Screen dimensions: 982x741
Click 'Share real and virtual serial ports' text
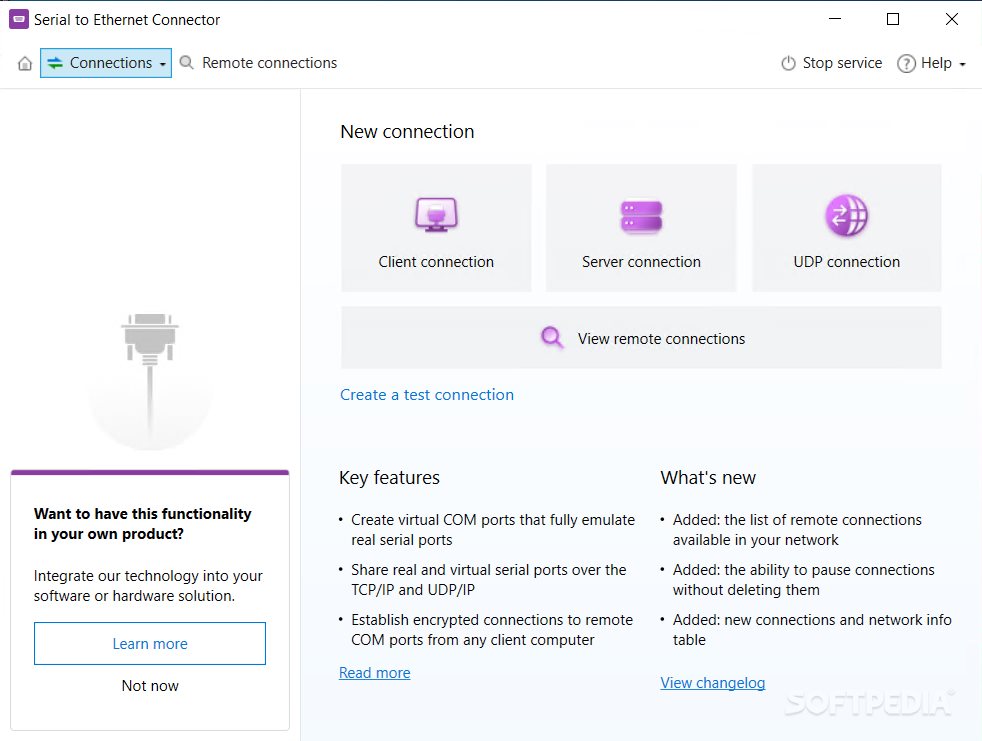click(x=488, y=579)
